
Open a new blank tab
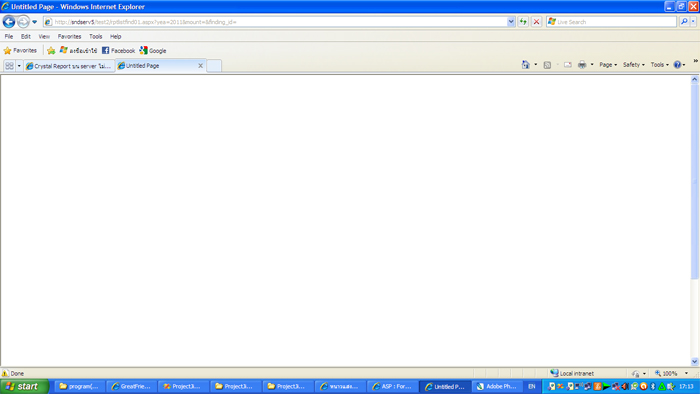(x=214, y=66)
